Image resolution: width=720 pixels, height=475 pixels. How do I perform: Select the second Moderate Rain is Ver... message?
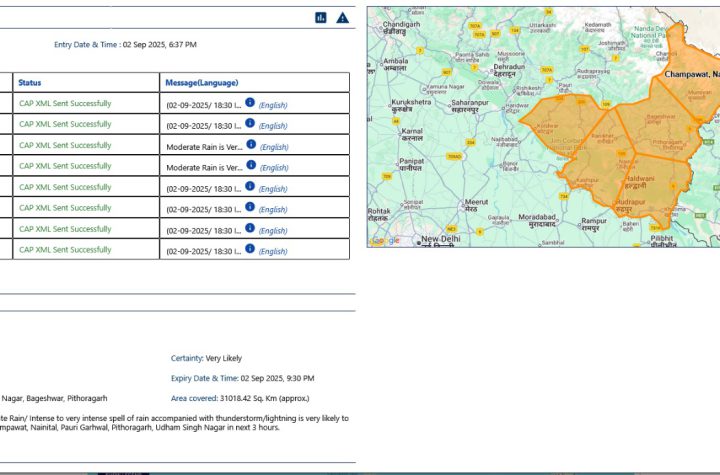204,168
